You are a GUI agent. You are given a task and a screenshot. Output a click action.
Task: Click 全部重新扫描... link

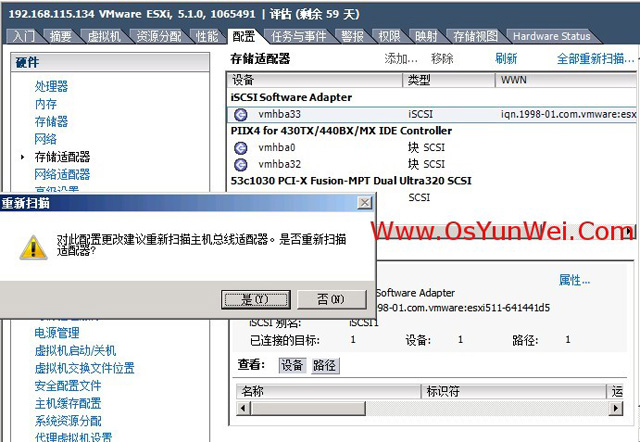click(x=596, y=59)
